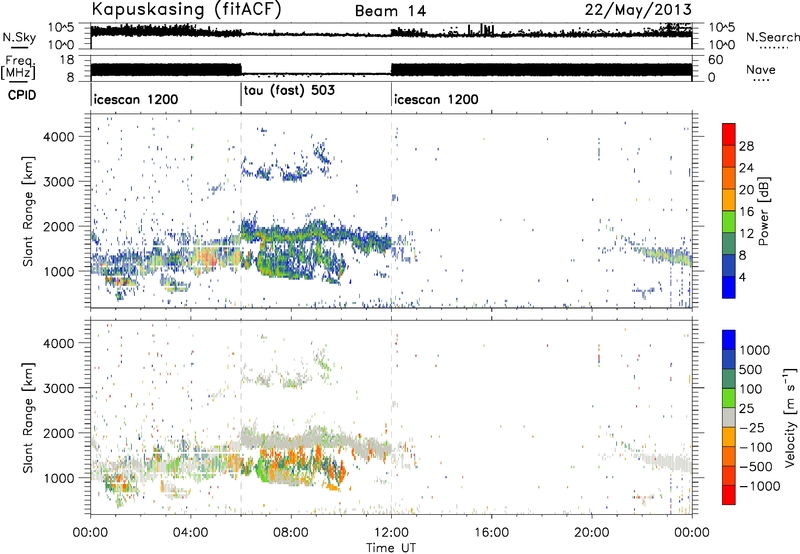Image resolution: width=800 pixels, height=554 pixels.
Task: Click the '-1000' tick on Velocity colorbar
Action: (x=760, y=486)
